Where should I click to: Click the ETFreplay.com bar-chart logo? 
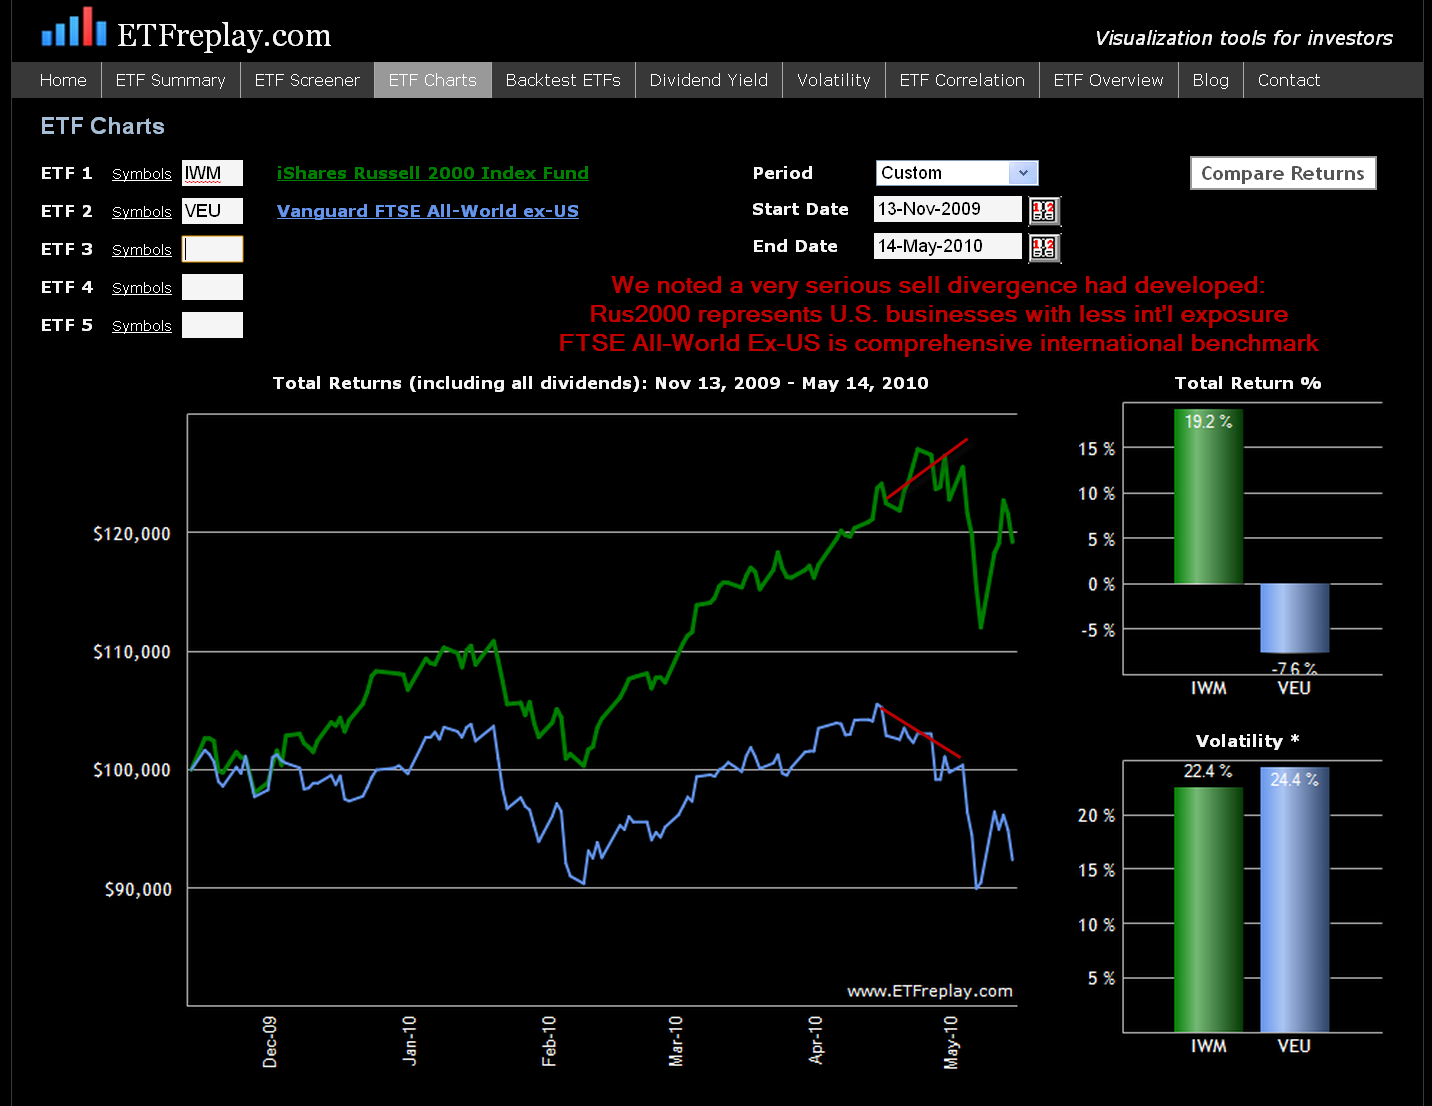coord(73,27)
